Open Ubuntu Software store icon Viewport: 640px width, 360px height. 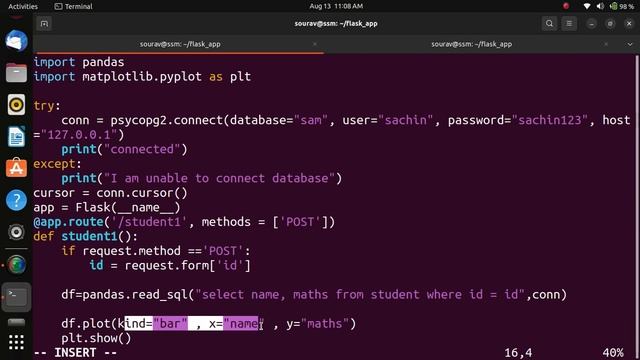(x=16, y=168)
